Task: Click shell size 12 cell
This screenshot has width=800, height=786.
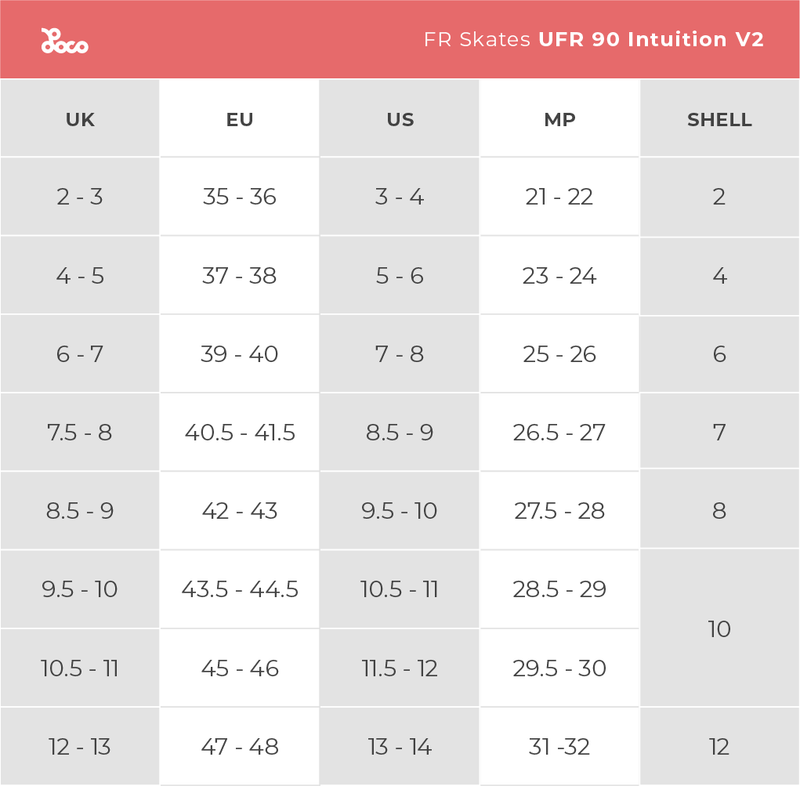Action: 719,747
